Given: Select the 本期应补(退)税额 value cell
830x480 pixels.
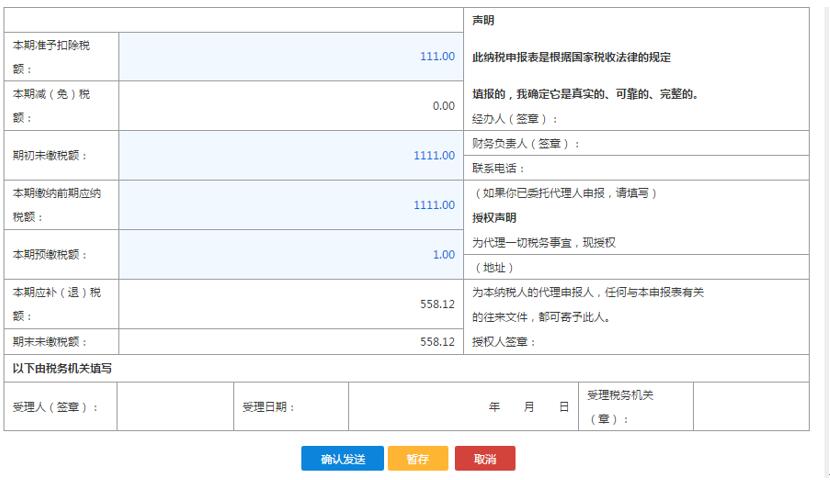Looking at the screenshot, I should point(290,304).
